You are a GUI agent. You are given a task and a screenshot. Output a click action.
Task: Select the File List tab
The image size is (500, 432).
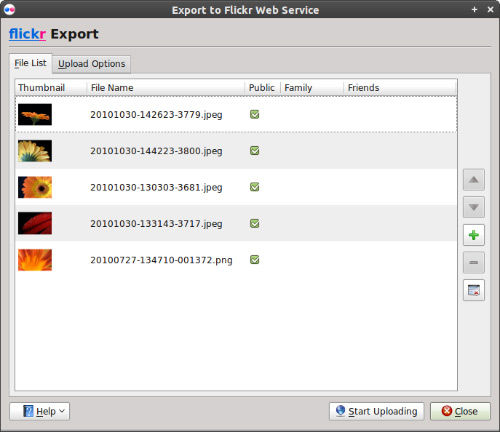point(30,63)
